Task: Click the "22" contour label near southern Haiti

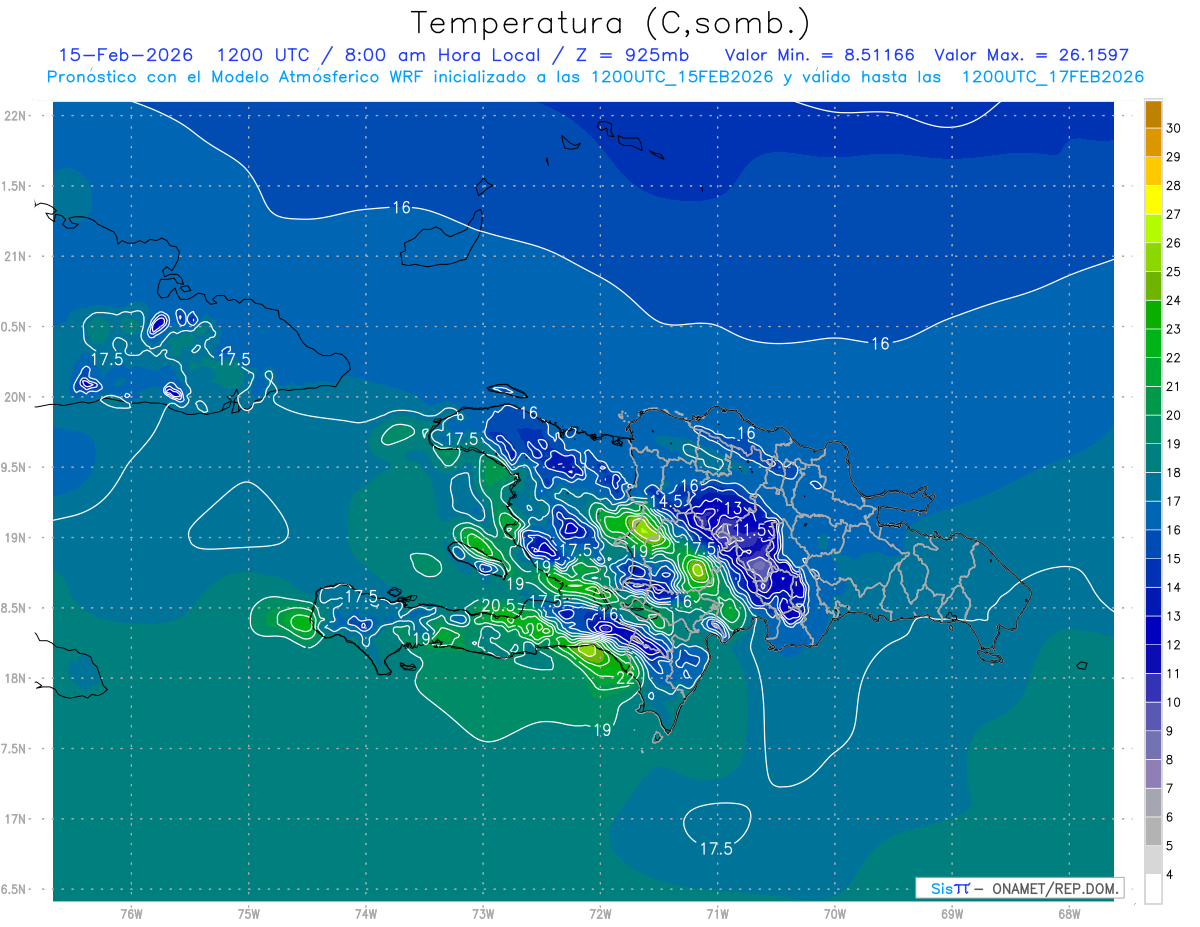Action: (x=624, y=678)
